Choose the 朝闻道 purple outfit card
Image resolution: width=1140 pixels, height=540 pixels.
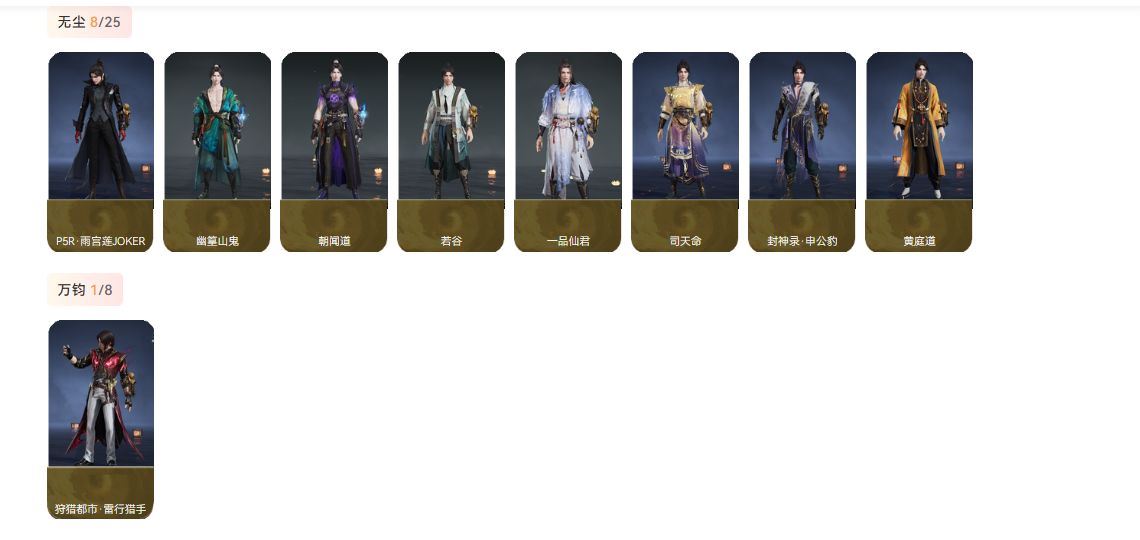tap(334, 152)
